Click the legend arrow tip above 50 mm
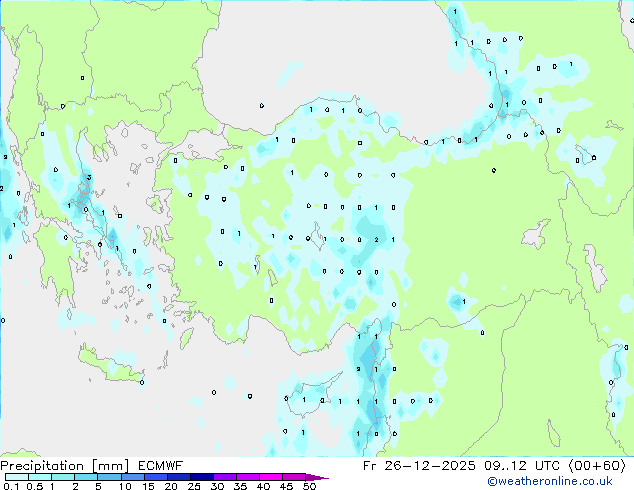The width and height of the screenshot is (634, 490). [x=317, y=477]
